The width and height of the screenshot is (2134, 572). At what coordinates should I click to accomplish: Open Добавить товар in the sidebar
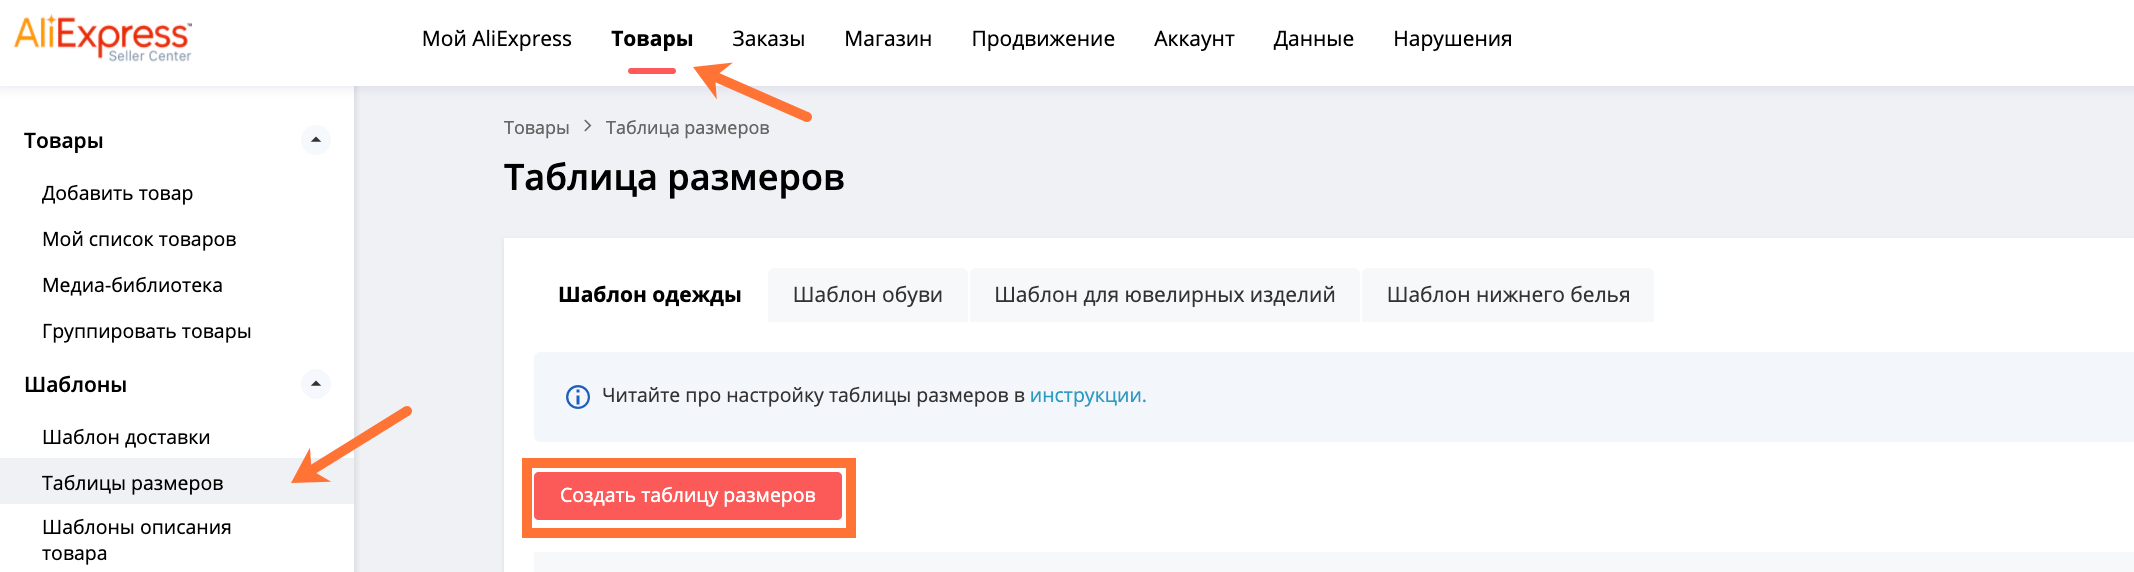pyautogui.click(x=117, y=193)
